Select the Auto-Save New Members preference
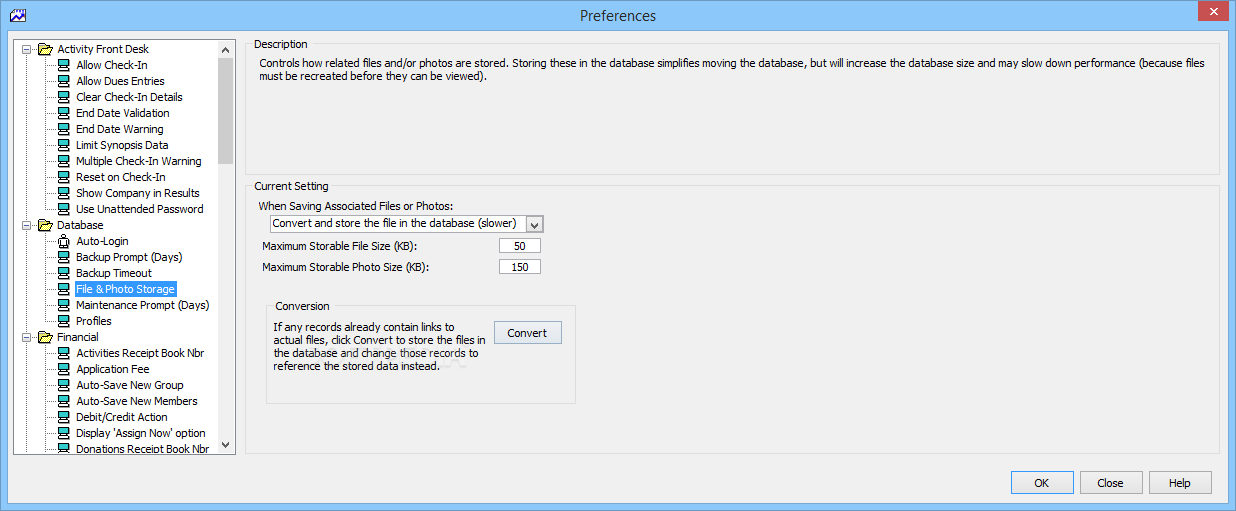This screenshot has height=511, width=1236. pos(137,401)
